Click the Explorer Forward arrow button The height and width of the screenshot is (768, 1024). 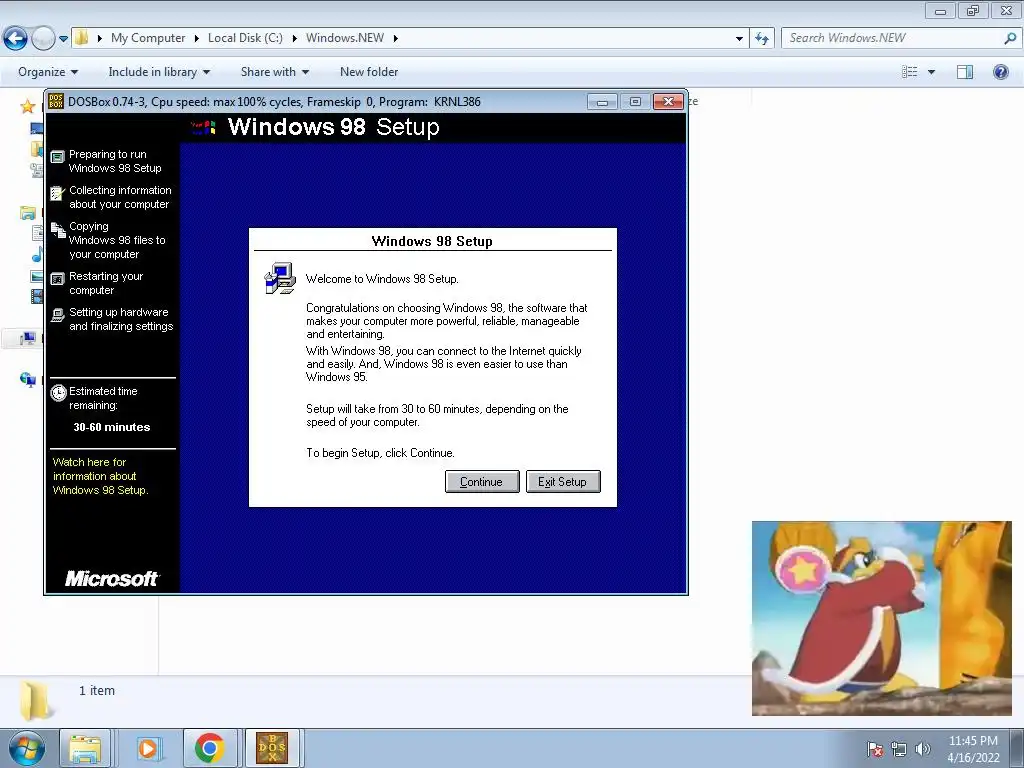[x=43, y=39]
